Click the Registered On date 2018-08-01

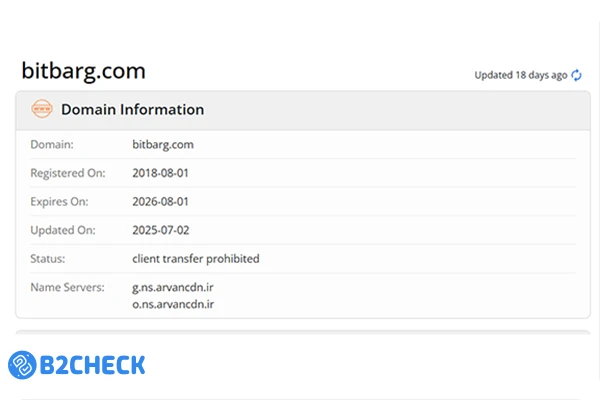161,173
